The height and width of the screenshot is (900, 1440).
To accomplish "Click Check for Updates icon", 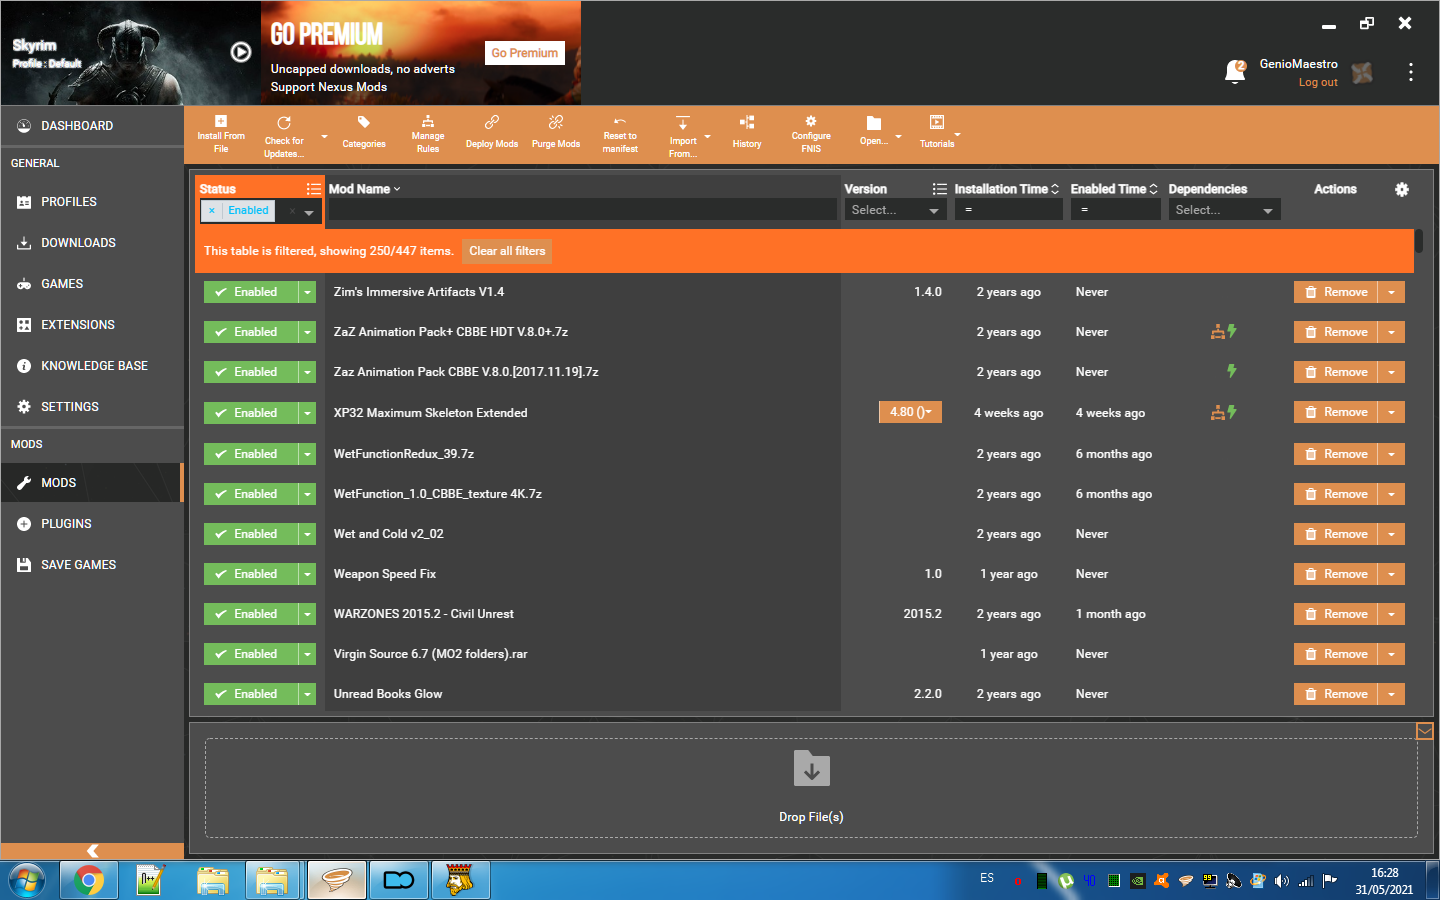I will [284, 123].
